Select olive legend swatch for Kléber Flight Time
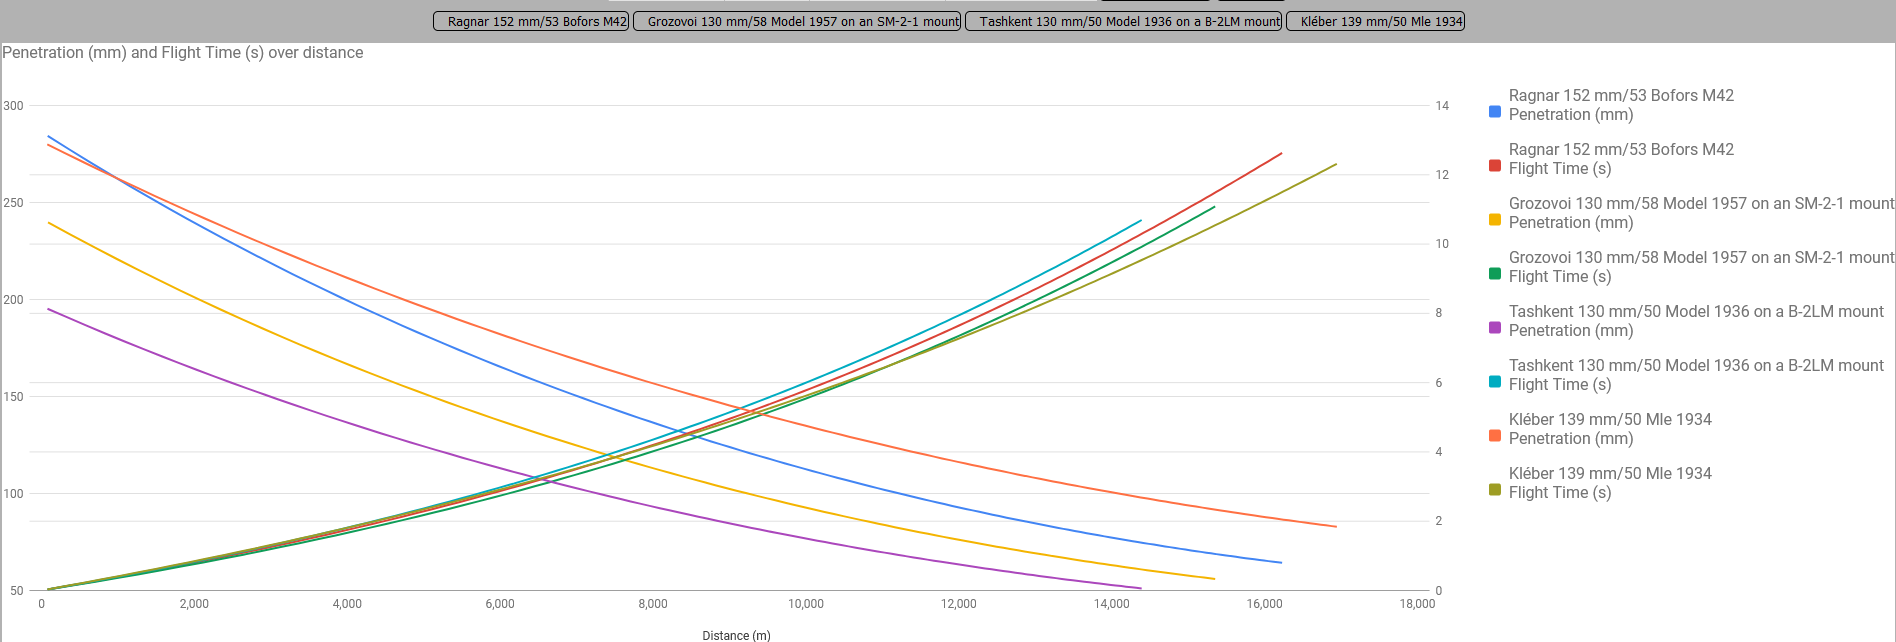 1495,490
